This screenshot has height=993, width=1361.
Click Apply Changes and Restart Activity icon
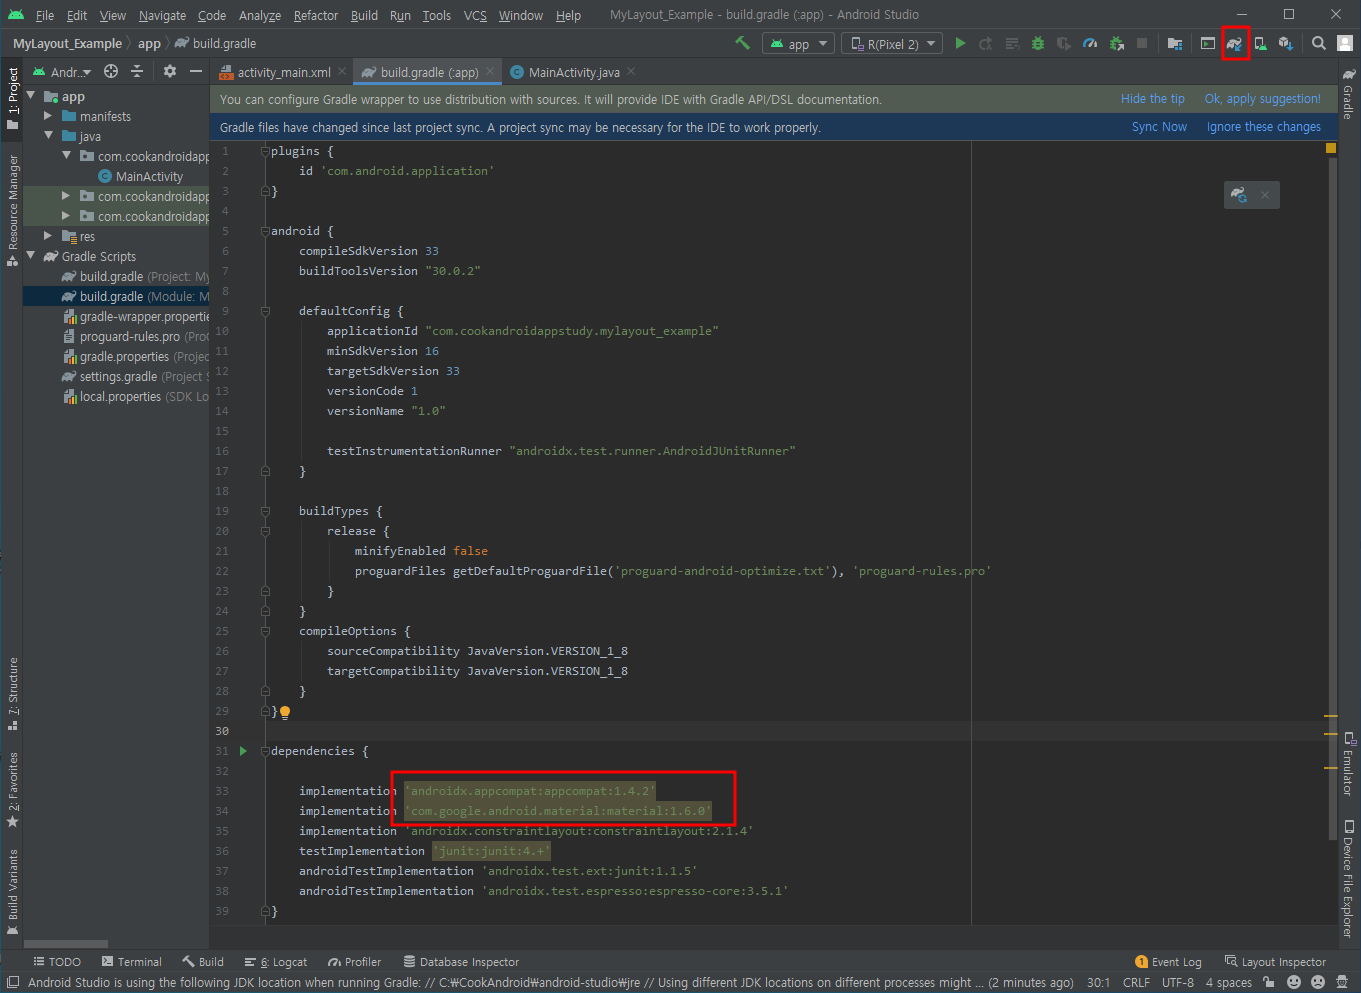[986, 43]
